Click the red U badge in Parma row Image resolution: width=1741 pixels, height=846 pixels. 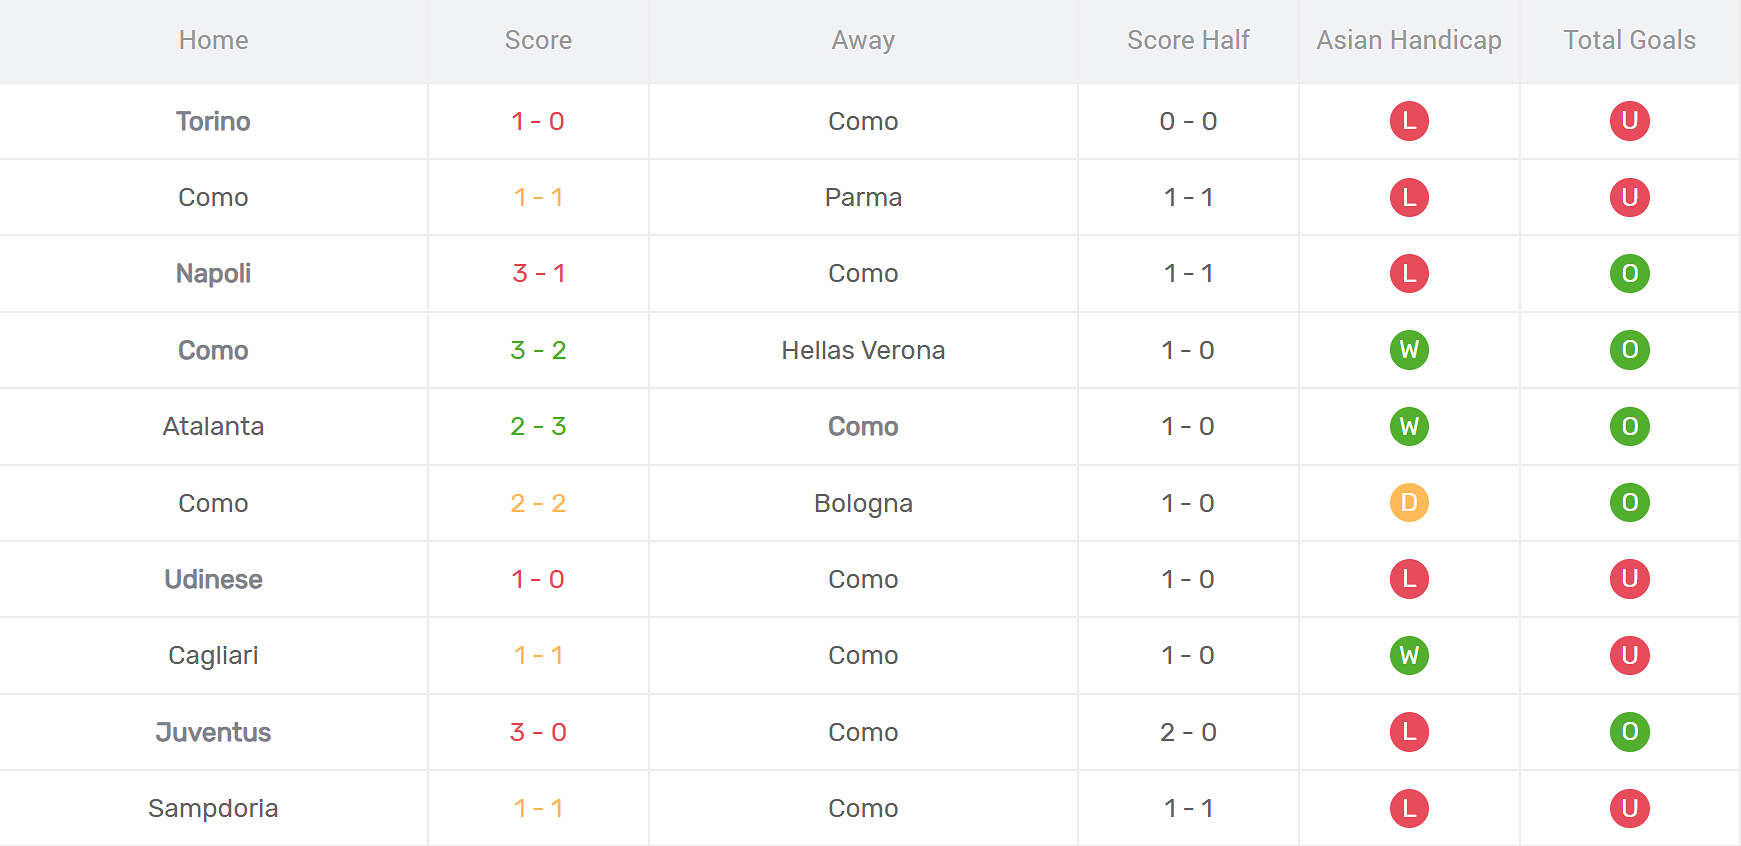1629,197
